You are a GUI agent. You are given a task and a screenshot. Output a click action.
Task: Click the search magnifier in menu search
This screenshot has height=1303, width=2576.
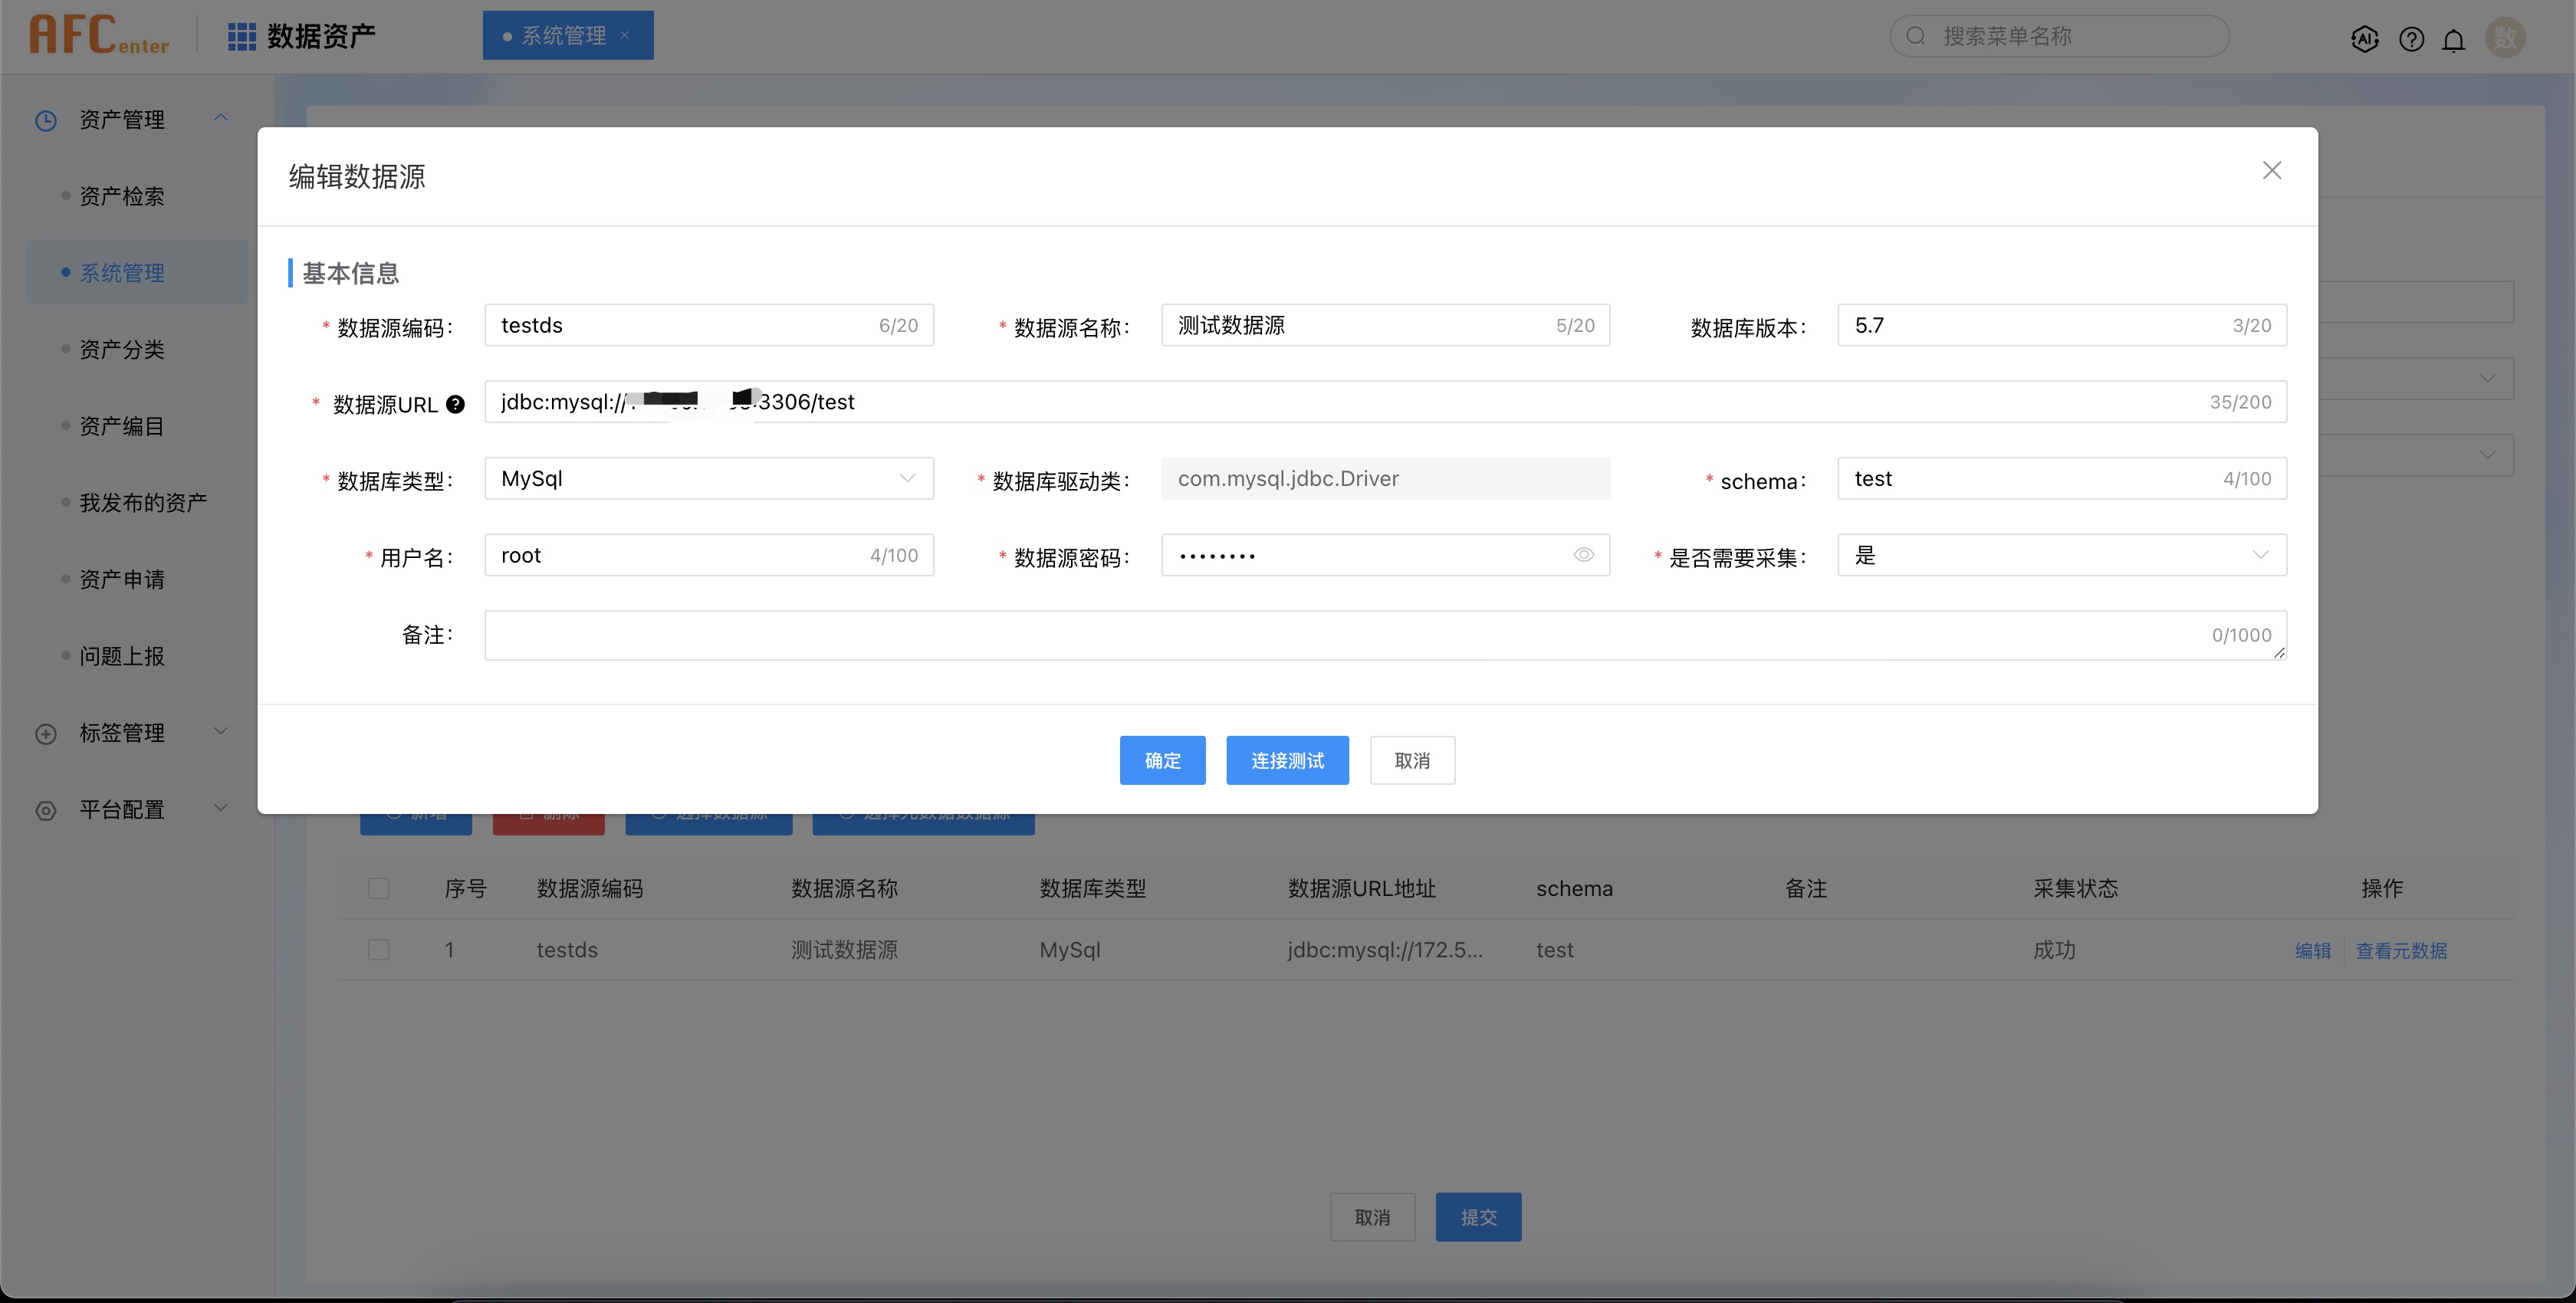click(1915, 36)
